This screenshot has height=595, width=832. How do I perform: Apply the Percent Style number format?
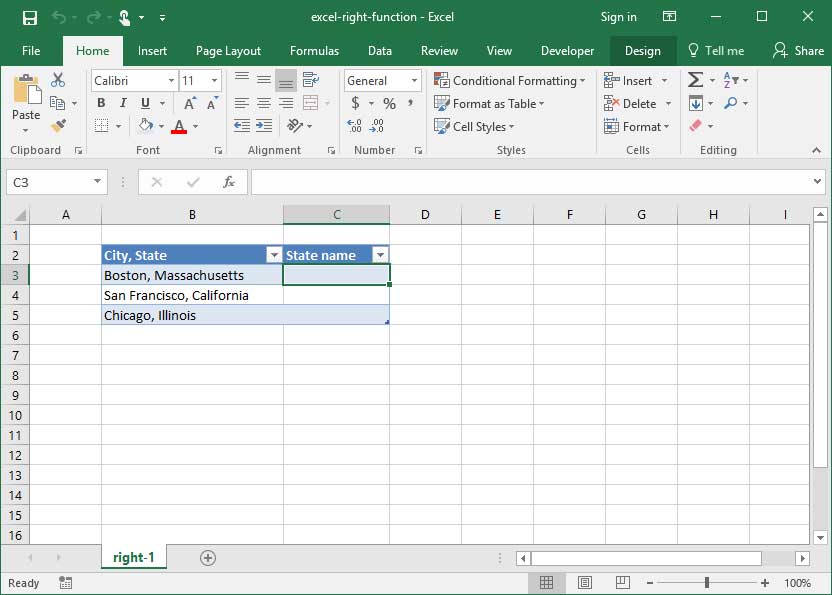[390, 103]
